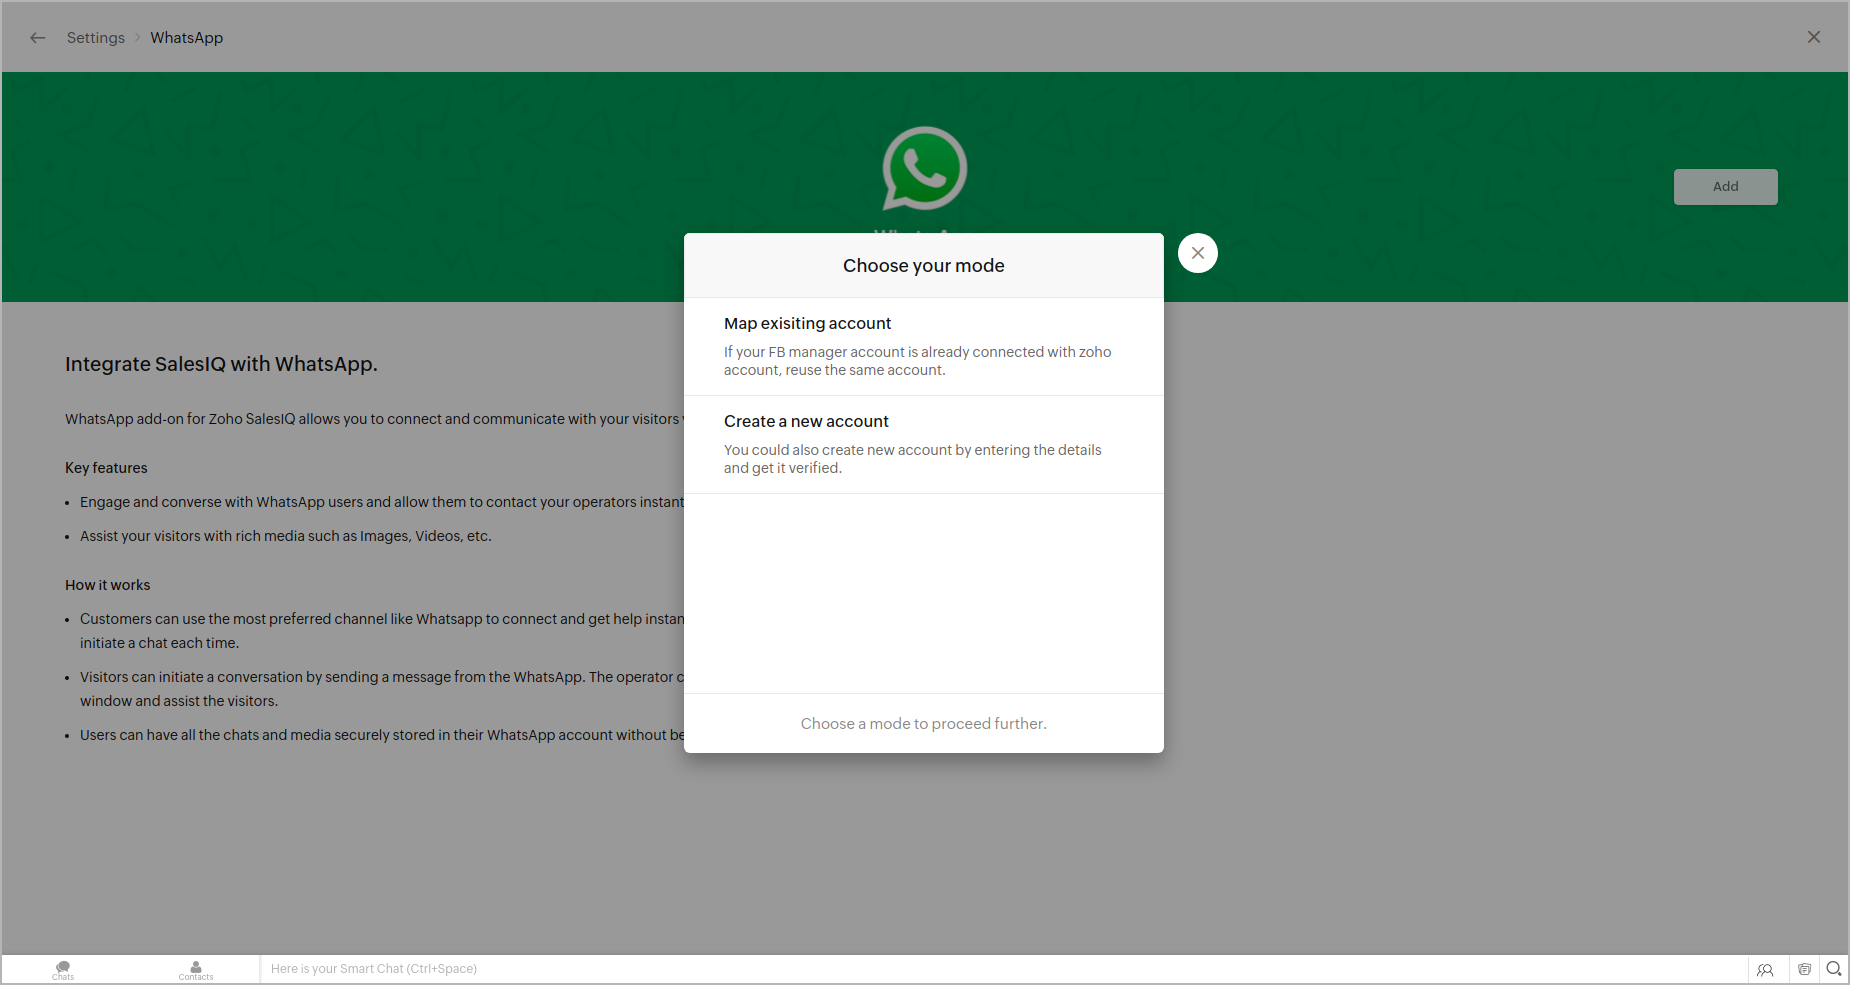Click the 'Key features' subheading
Image resolution: width=1850 pixels, height=985 pixels.
pyautogui.click(x=106, y=468)
